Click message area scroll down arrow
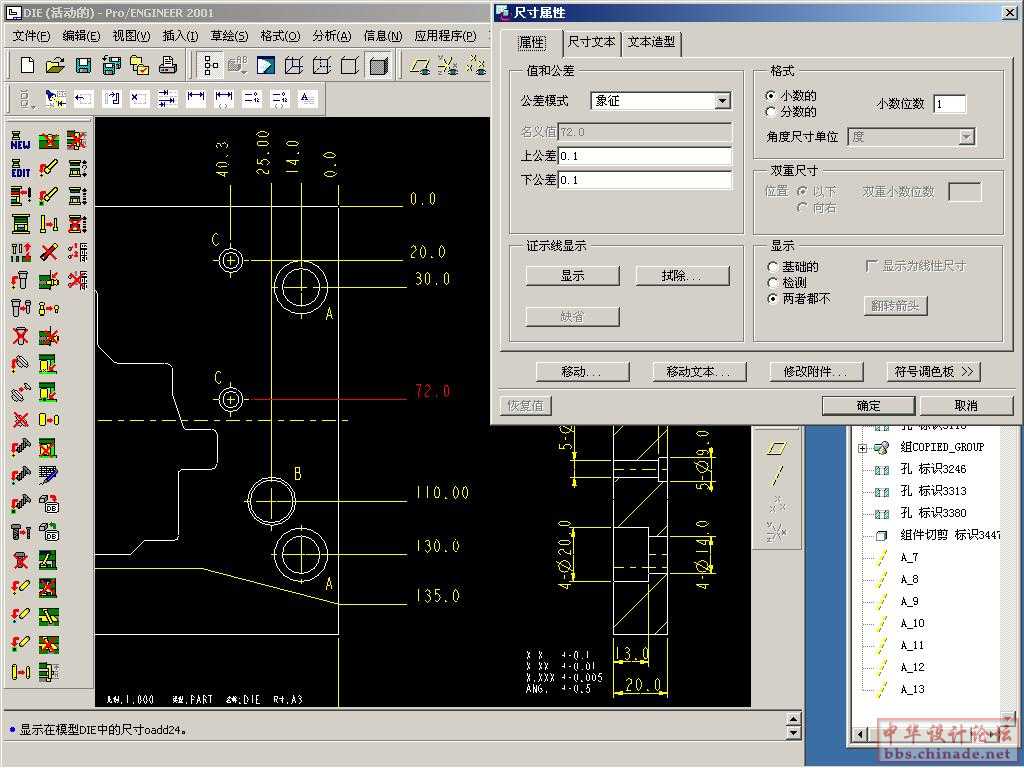This screenshot has width=1024, height=768. click(793, 733)
